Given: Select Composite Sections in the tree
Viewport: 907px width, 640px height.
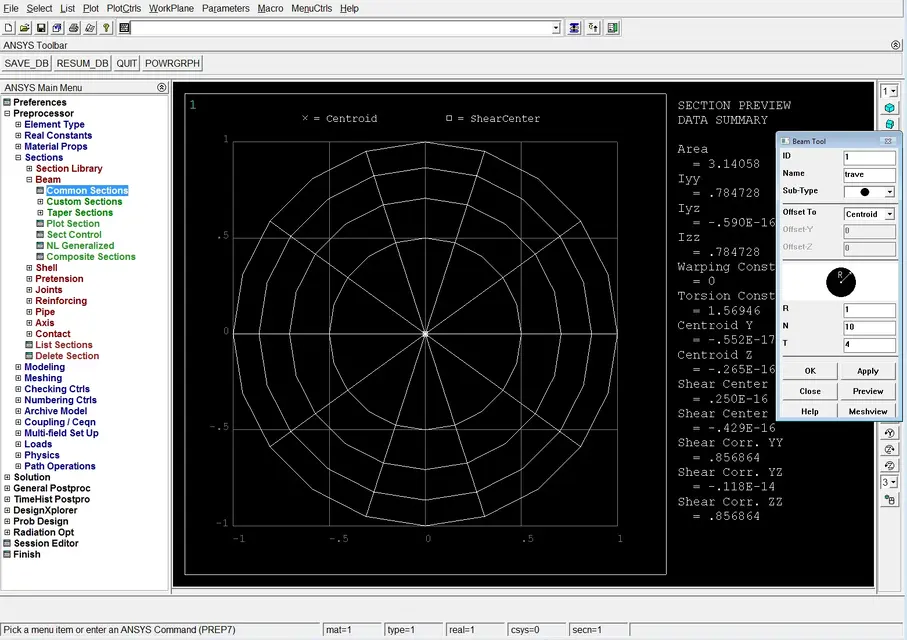Looking at the screenshot, I should pyautogui.click(x=91, y=256).
